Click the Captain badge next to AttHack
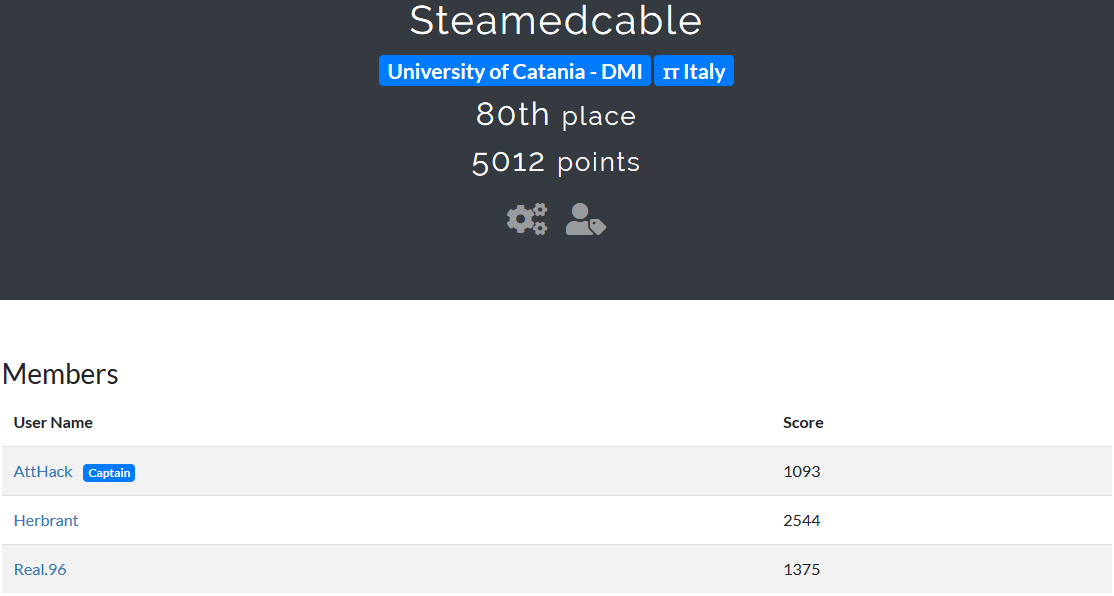The height and width of the screenshot is (596, 1114). click(x=109, y=473)
